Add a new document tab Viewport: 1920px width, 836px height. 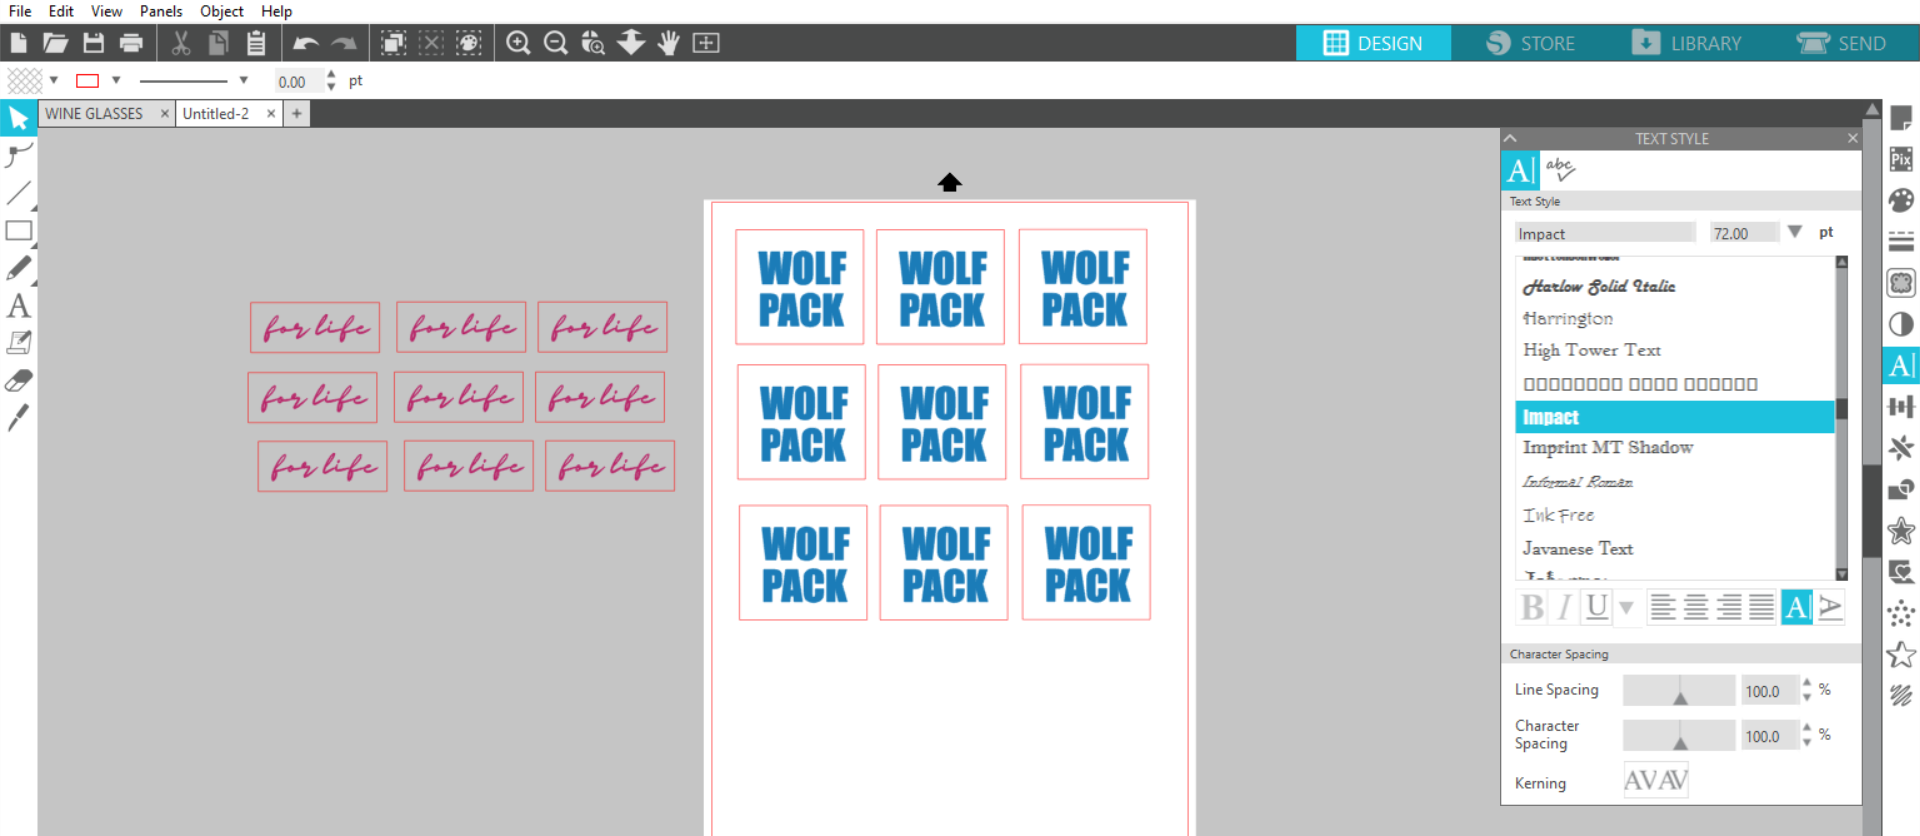(297, 114)
